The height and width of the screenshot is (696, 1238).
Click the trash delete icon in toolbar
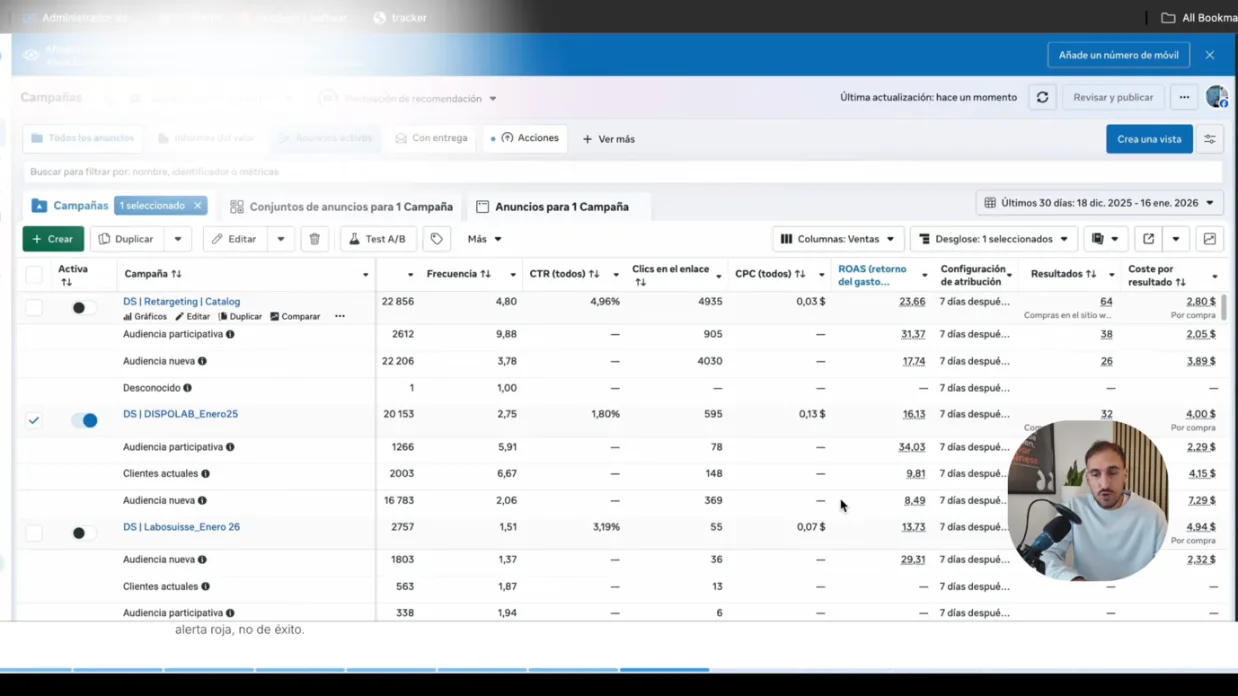[315, 239]
